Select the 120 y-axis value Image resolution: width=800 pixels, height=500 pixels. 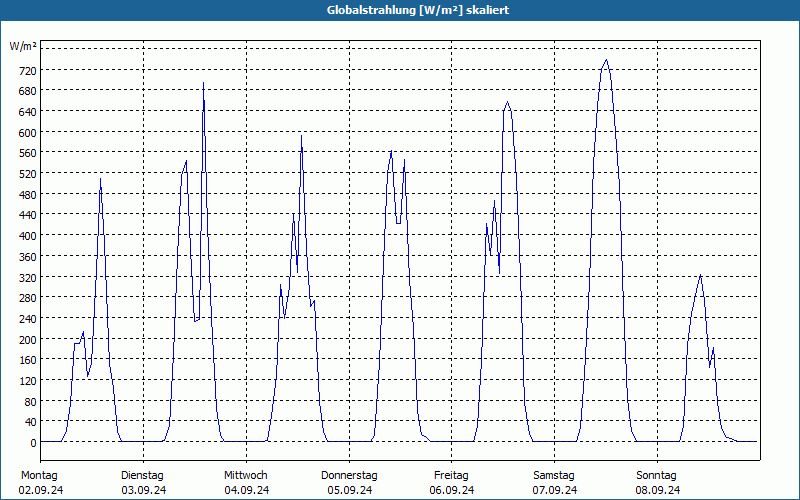pos(27,381)
